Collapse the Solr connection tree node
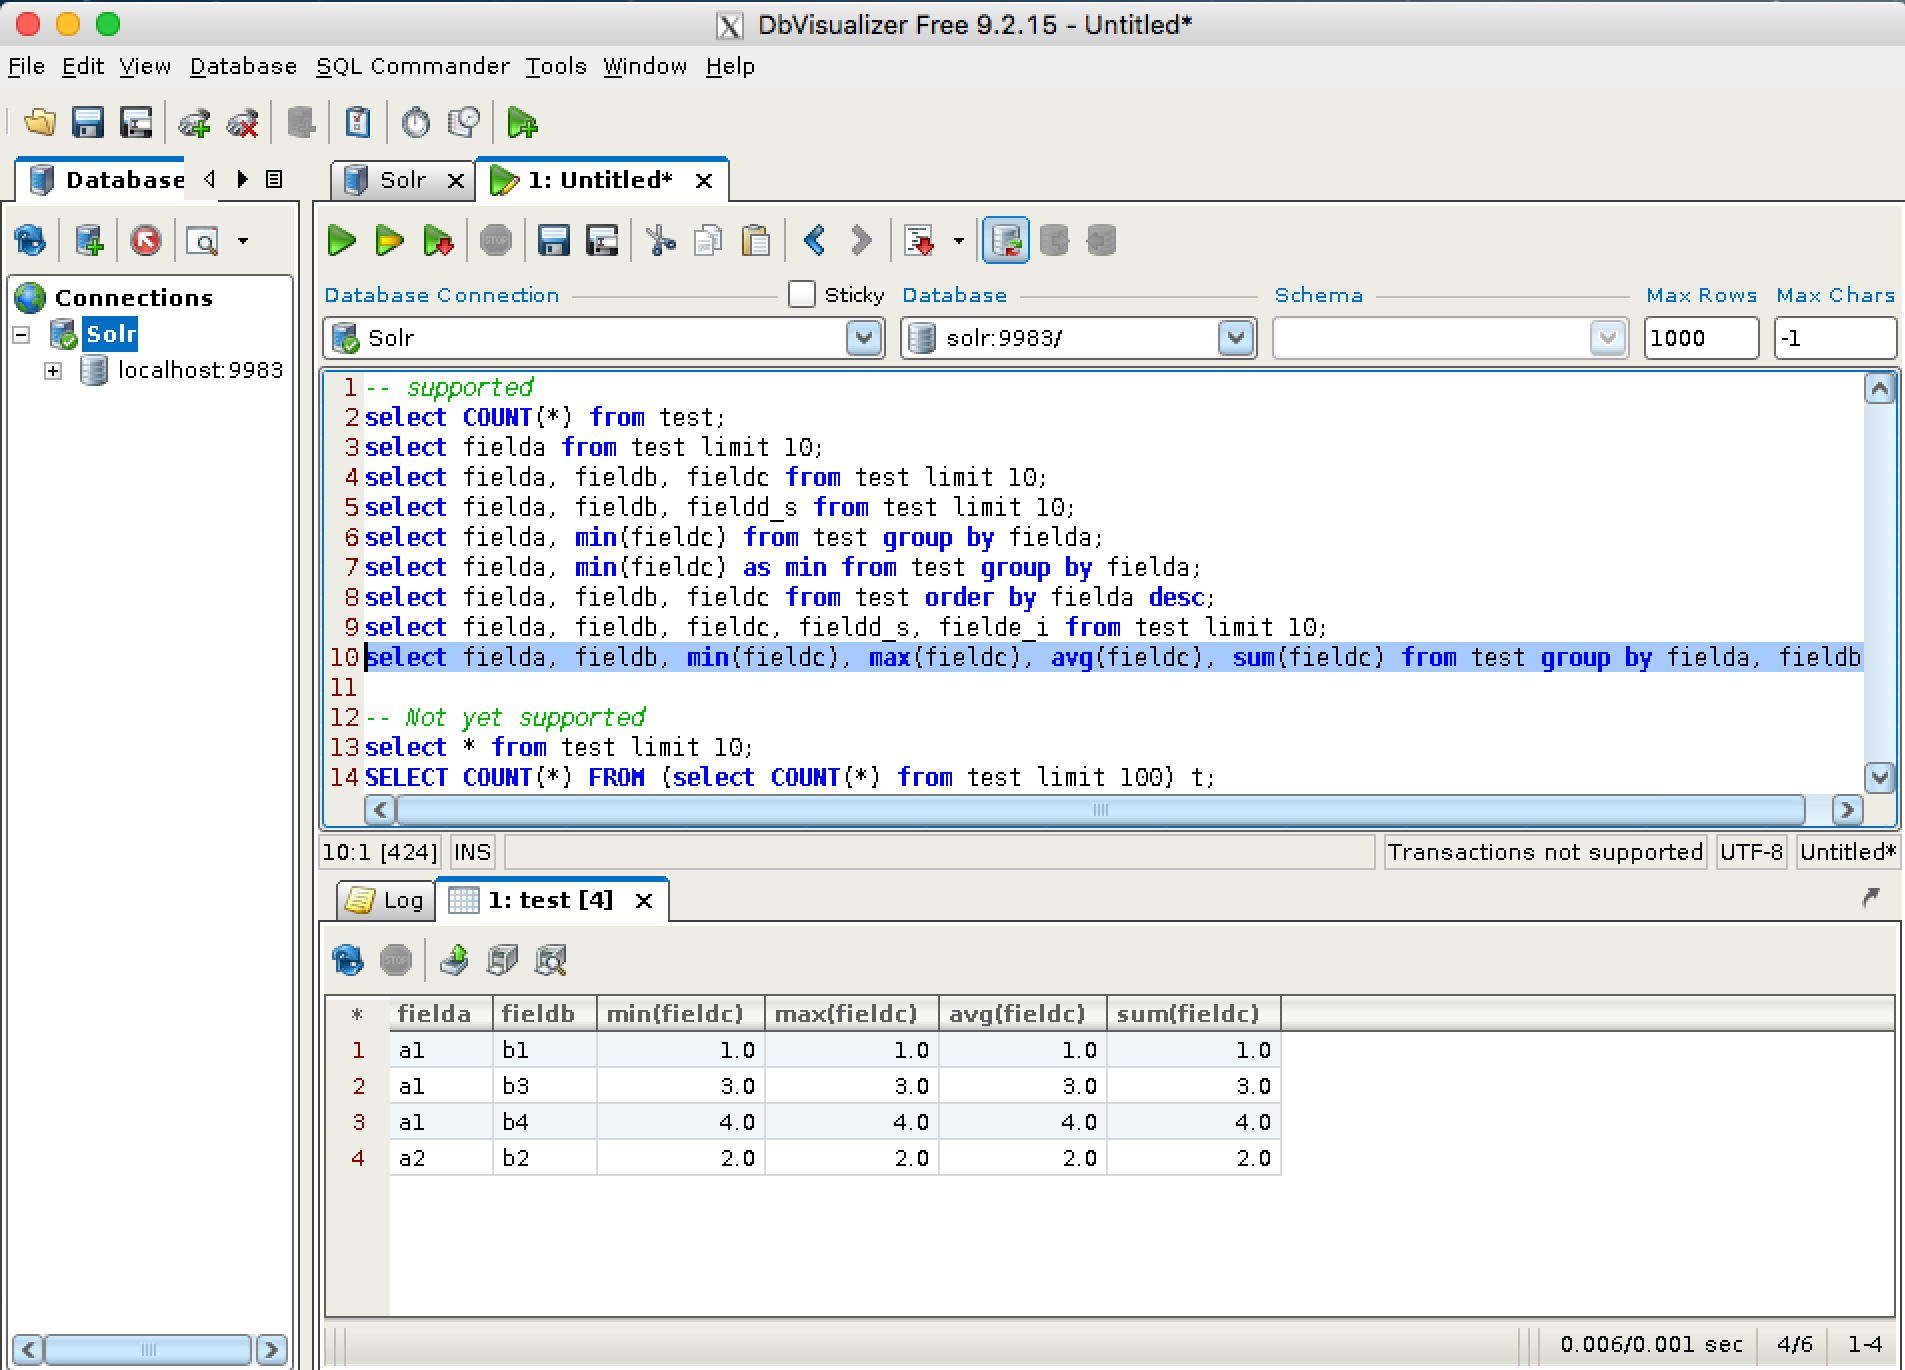The image size is (1905, 1370). (22, 334)
